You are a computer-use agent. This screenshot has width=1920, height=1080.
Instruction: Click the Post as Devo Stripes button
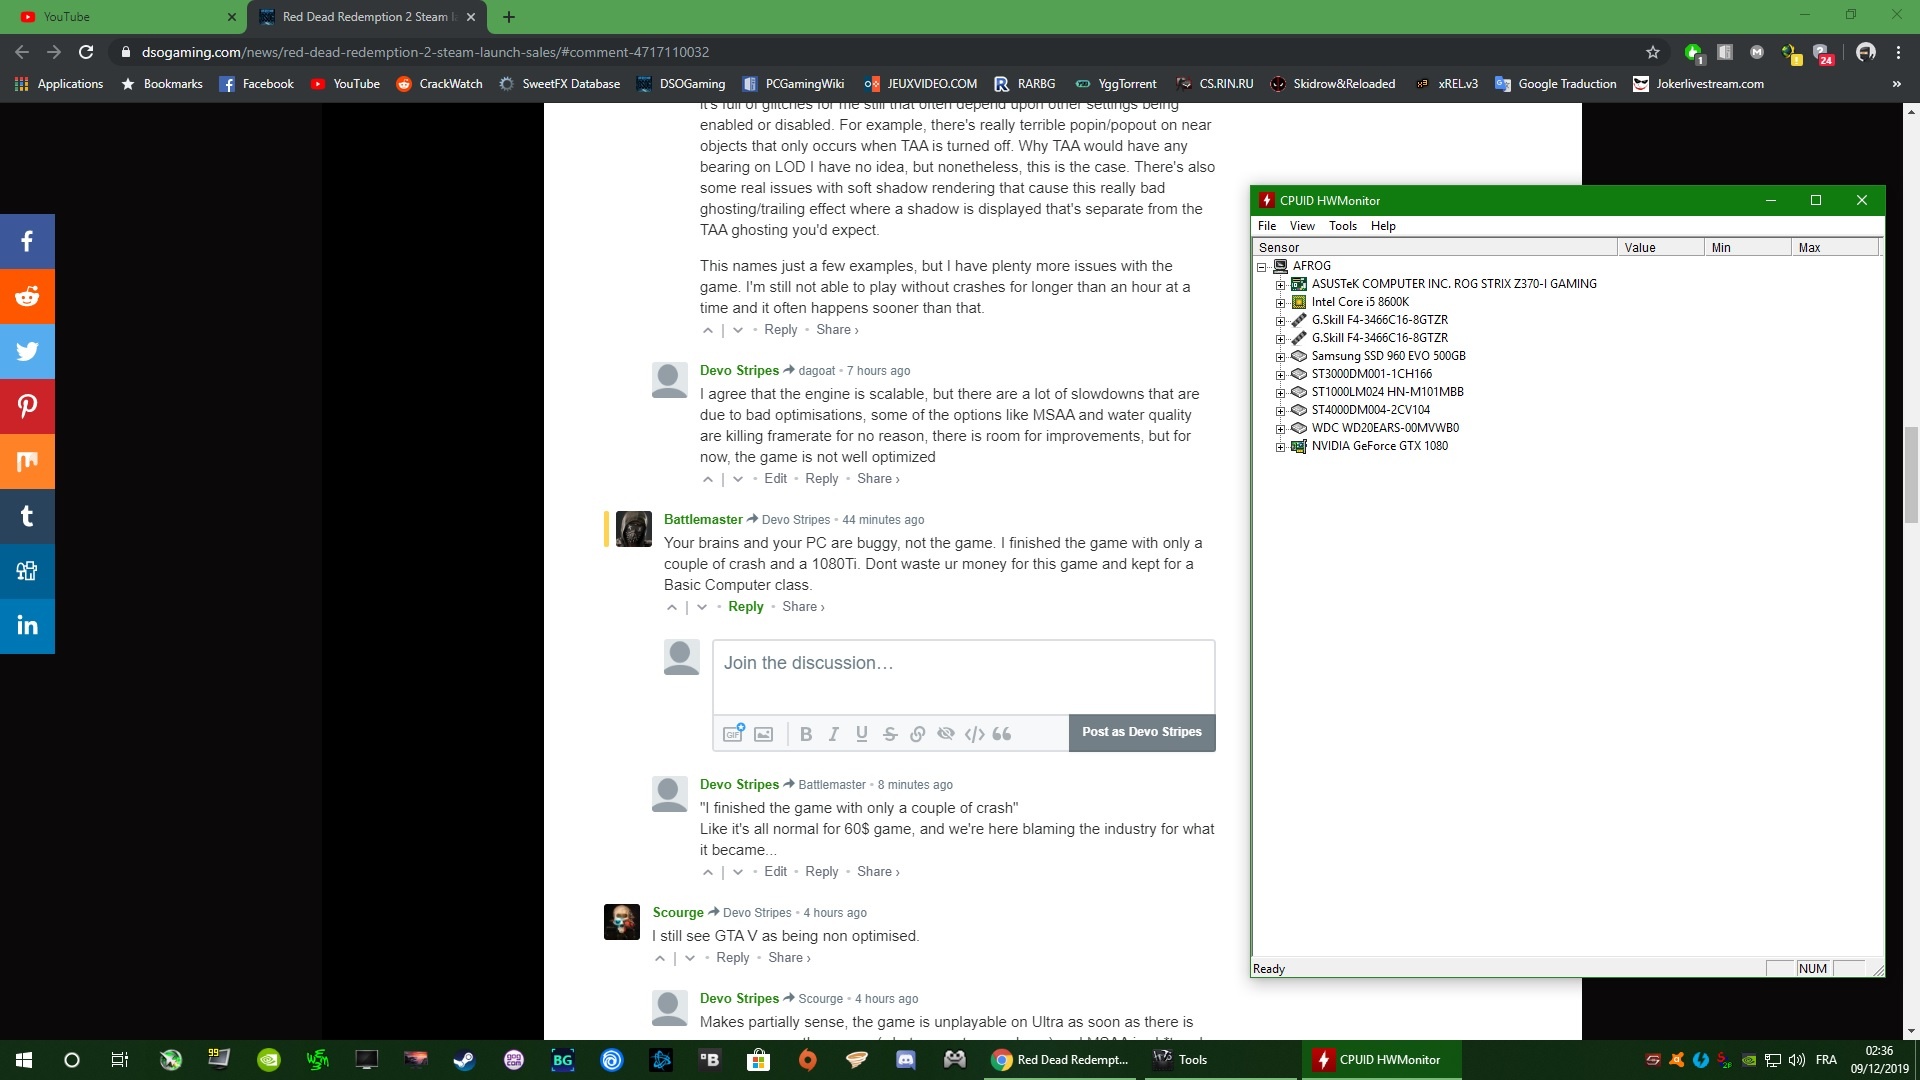point(1142,732)
